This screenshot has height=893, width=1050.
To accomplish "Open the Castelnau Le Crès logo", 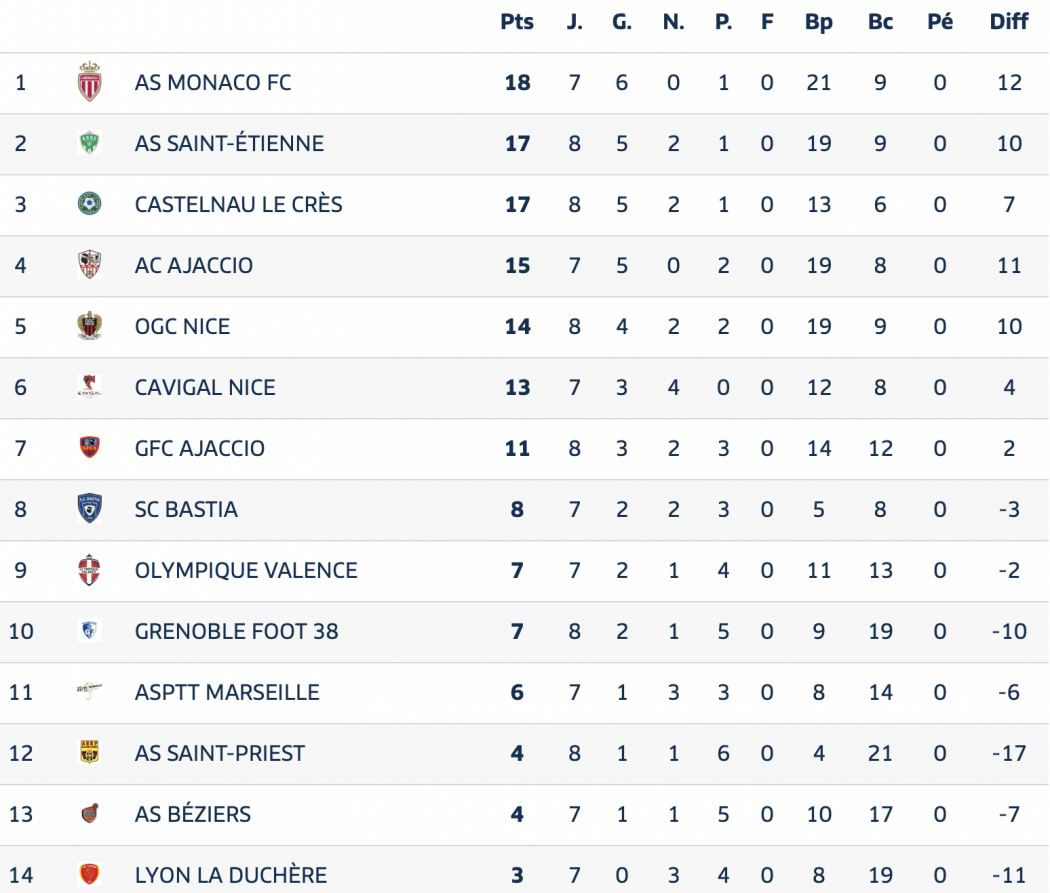I will [90, 204].
